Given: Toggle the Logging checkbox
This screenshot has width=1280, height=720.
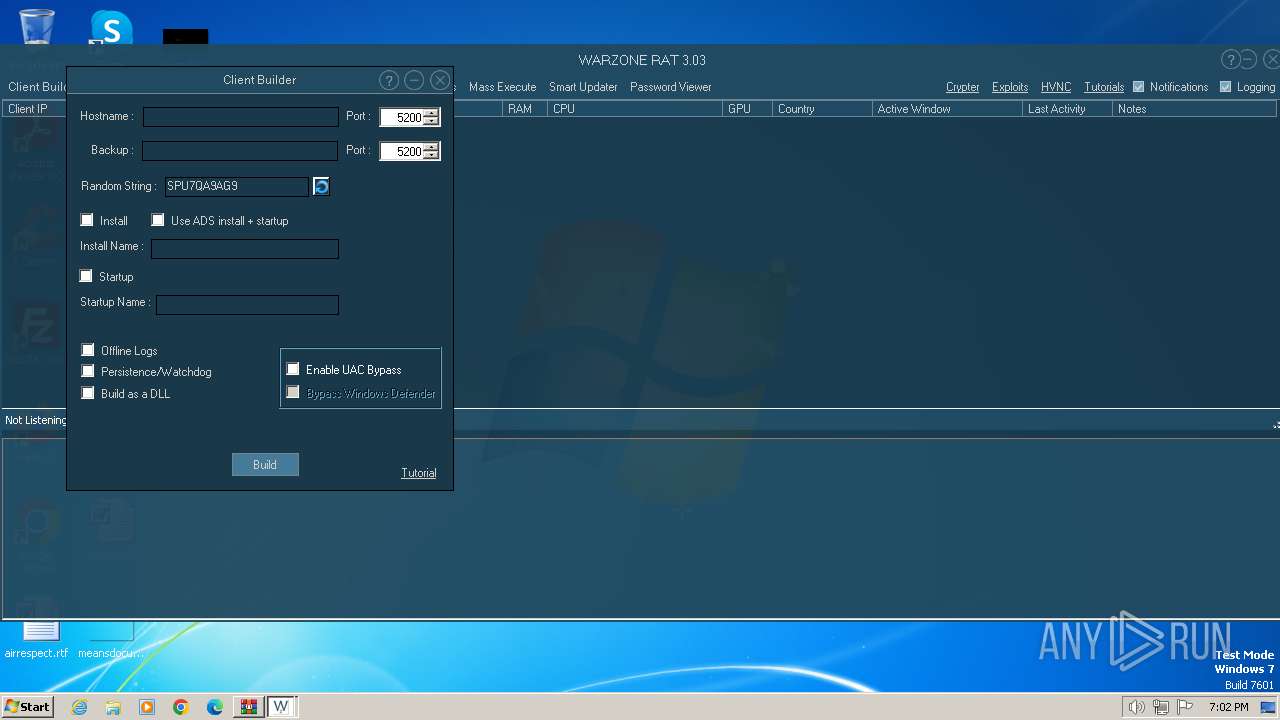Looking at the screenshot, I should pyautogui.click(x=1225, y=87).
